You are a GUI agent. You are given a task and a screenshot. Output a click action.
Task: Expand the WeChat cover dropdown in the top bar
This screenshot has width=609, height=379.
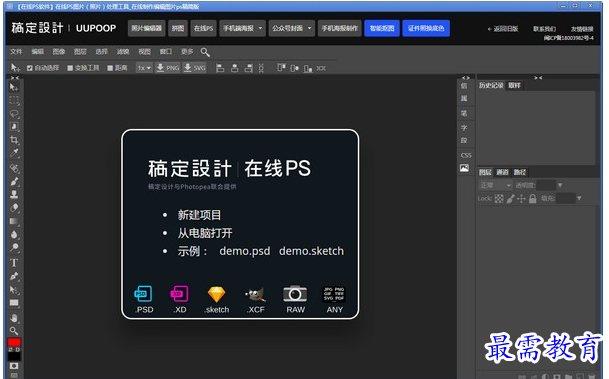tap(310, 28)
